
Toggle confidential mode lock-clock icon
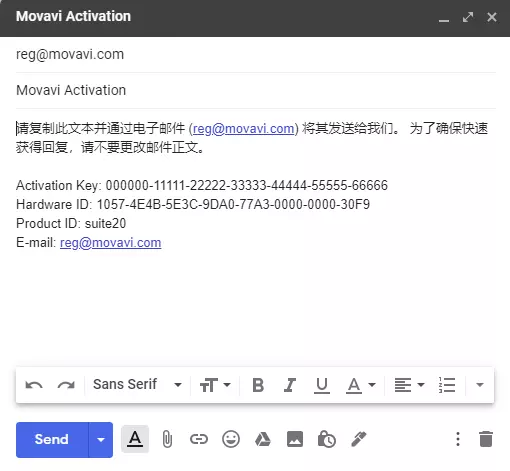(327, 439)
